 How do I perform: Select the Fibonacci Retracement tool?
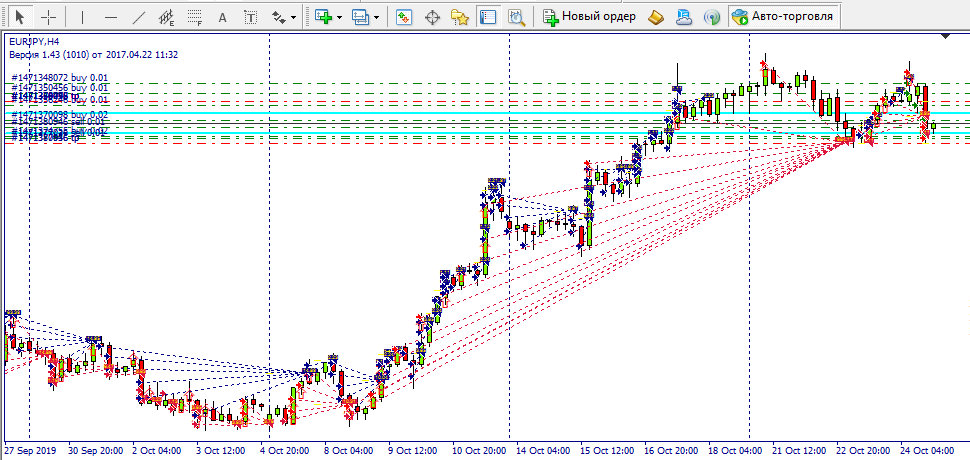195,17
